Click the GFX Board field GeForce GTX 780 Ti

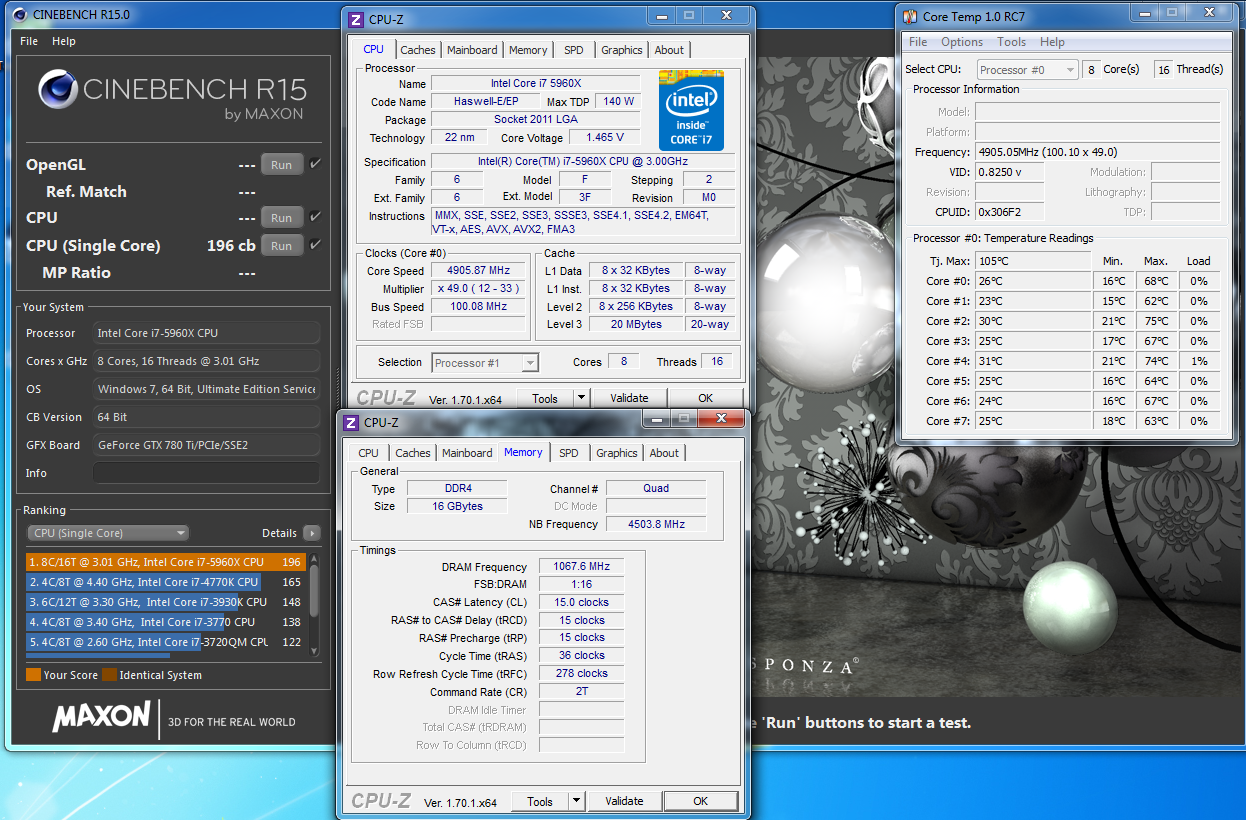tap(207, 445)
